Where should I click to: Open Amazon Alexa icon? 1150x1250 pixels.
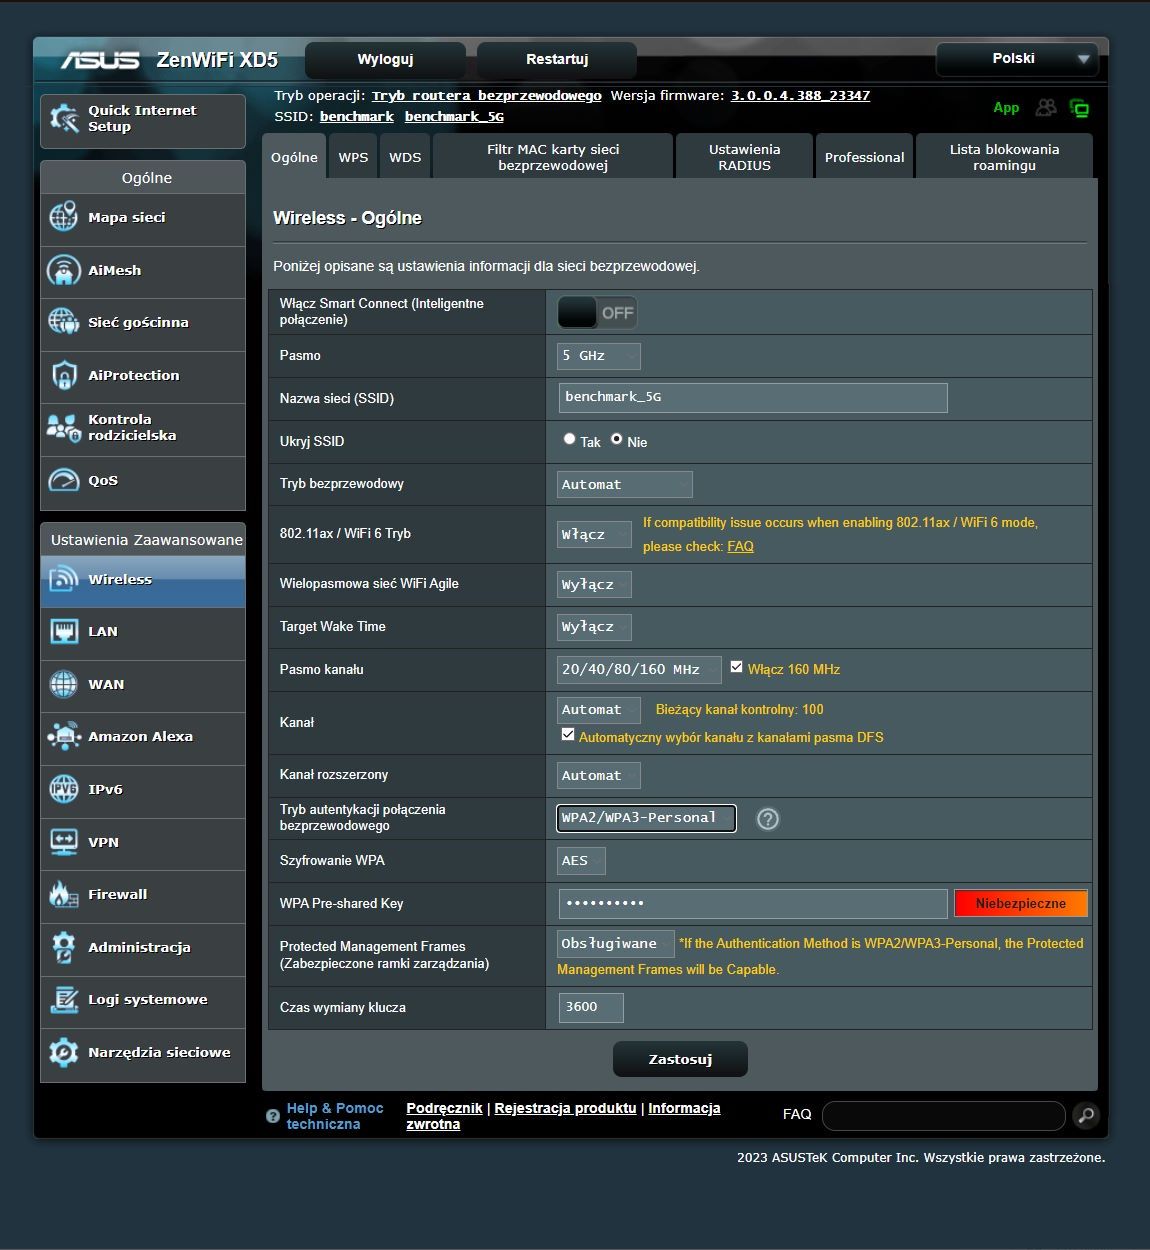point(64,736)
